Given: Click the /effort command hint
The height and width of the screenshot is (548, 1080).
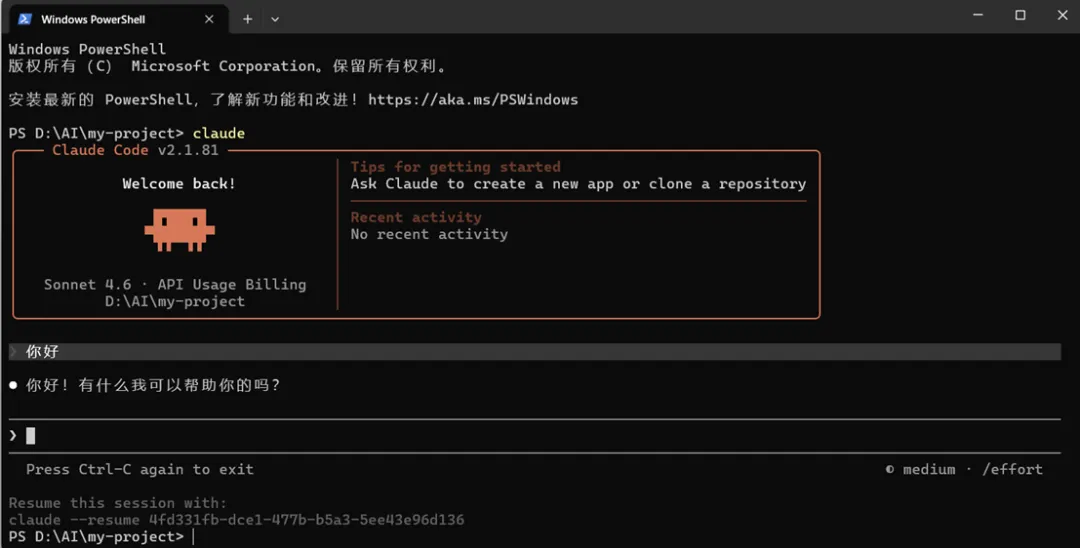Looking at the screenshot, I should point(1012,469).
